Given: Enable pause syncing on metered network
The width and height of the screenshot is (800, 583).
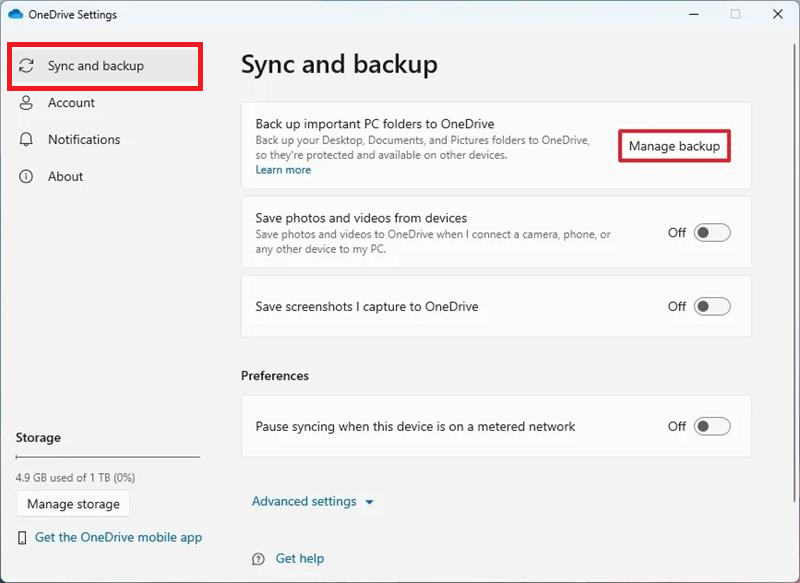Looking at the screenshot, I should (713, 426).
